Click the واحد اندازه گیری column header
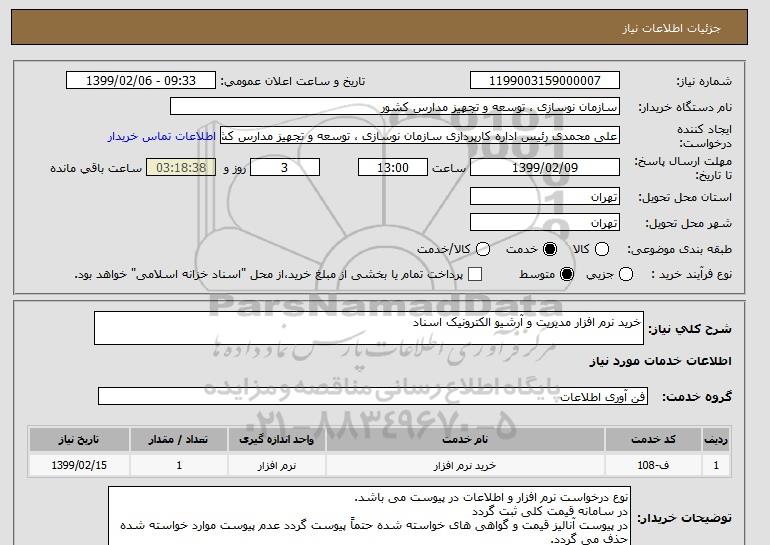This screenshot has height=545, width=770. tap(276, 439)
